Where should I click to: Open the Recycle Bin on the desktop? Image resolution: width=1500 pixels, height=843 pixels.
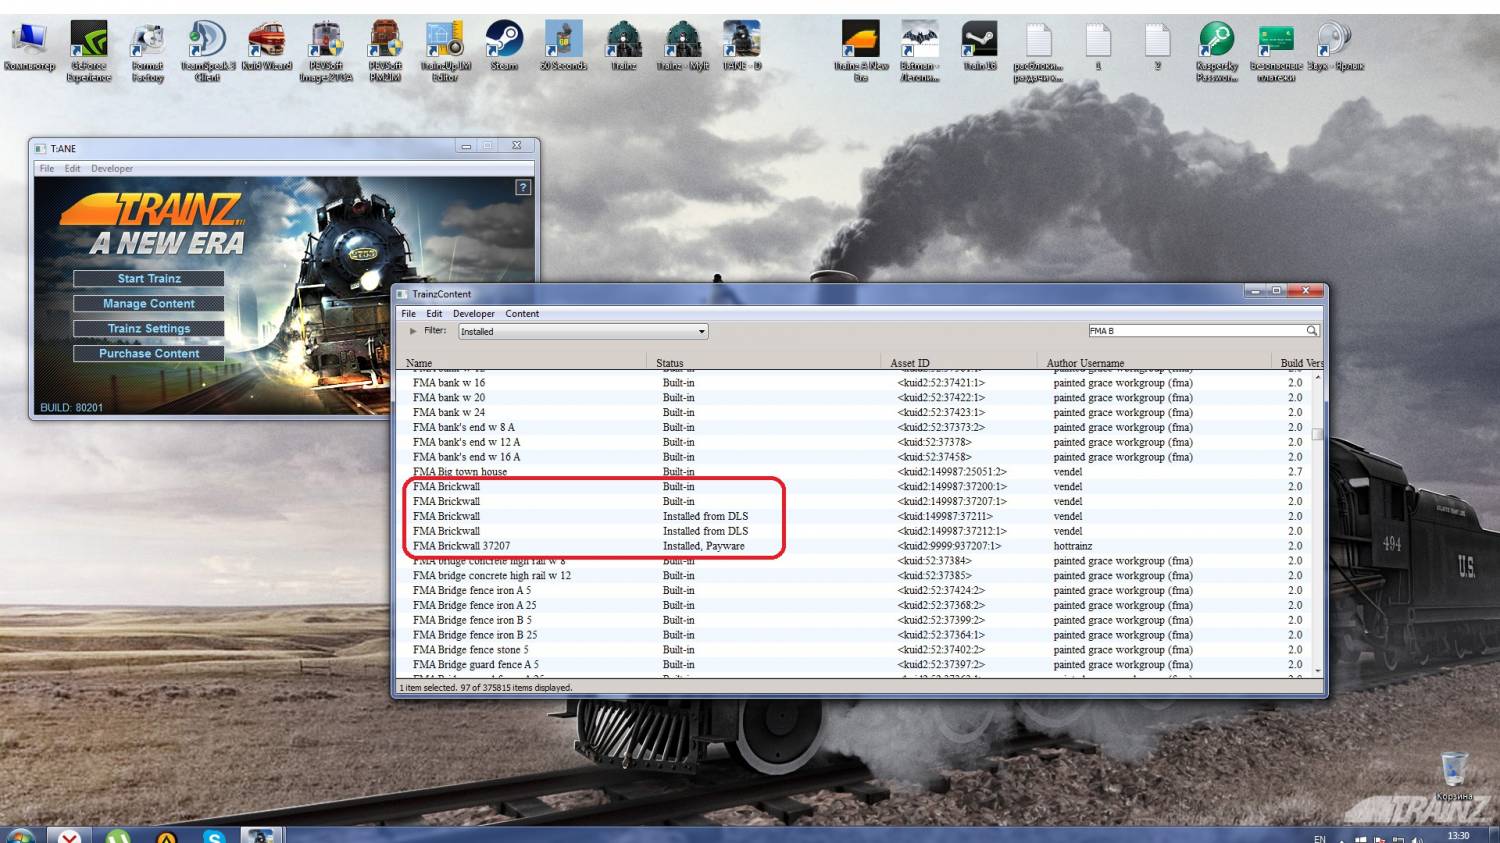click(1454, 777)
